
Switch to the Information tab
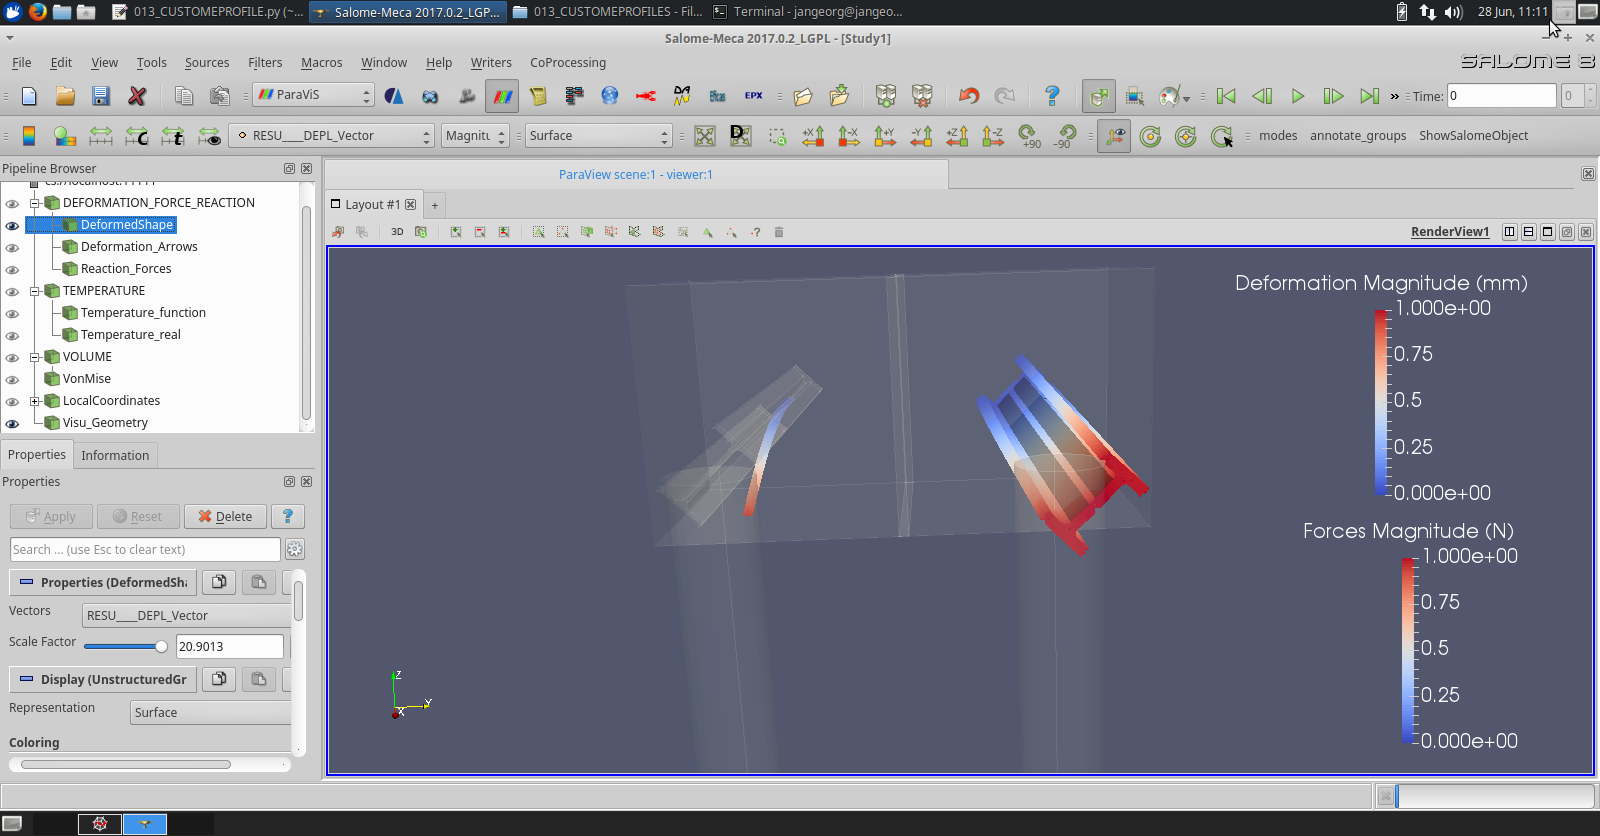115,455
